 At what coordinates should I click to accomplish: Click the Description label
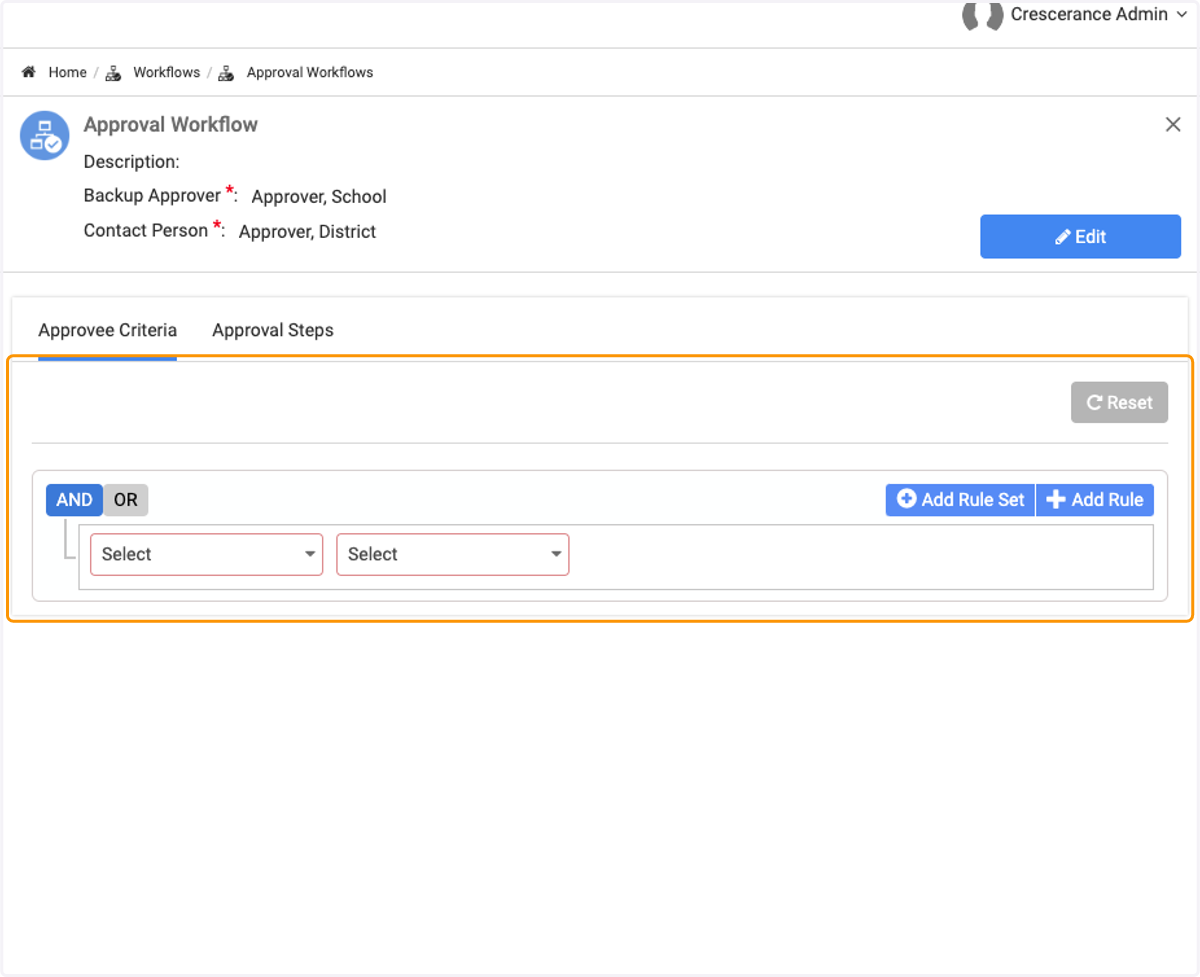click(x=132, y=162)
